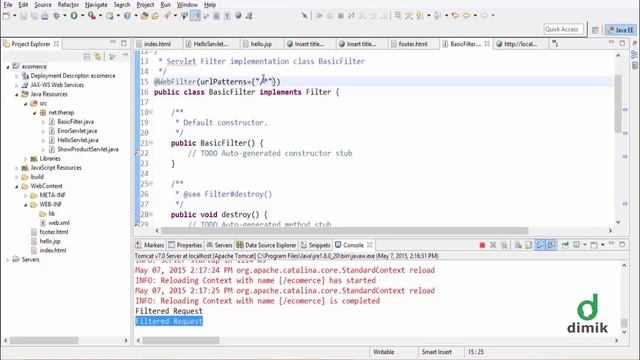
Task: Click the Display Selected Console monitor icon
Action: click(x=576, y=245)
